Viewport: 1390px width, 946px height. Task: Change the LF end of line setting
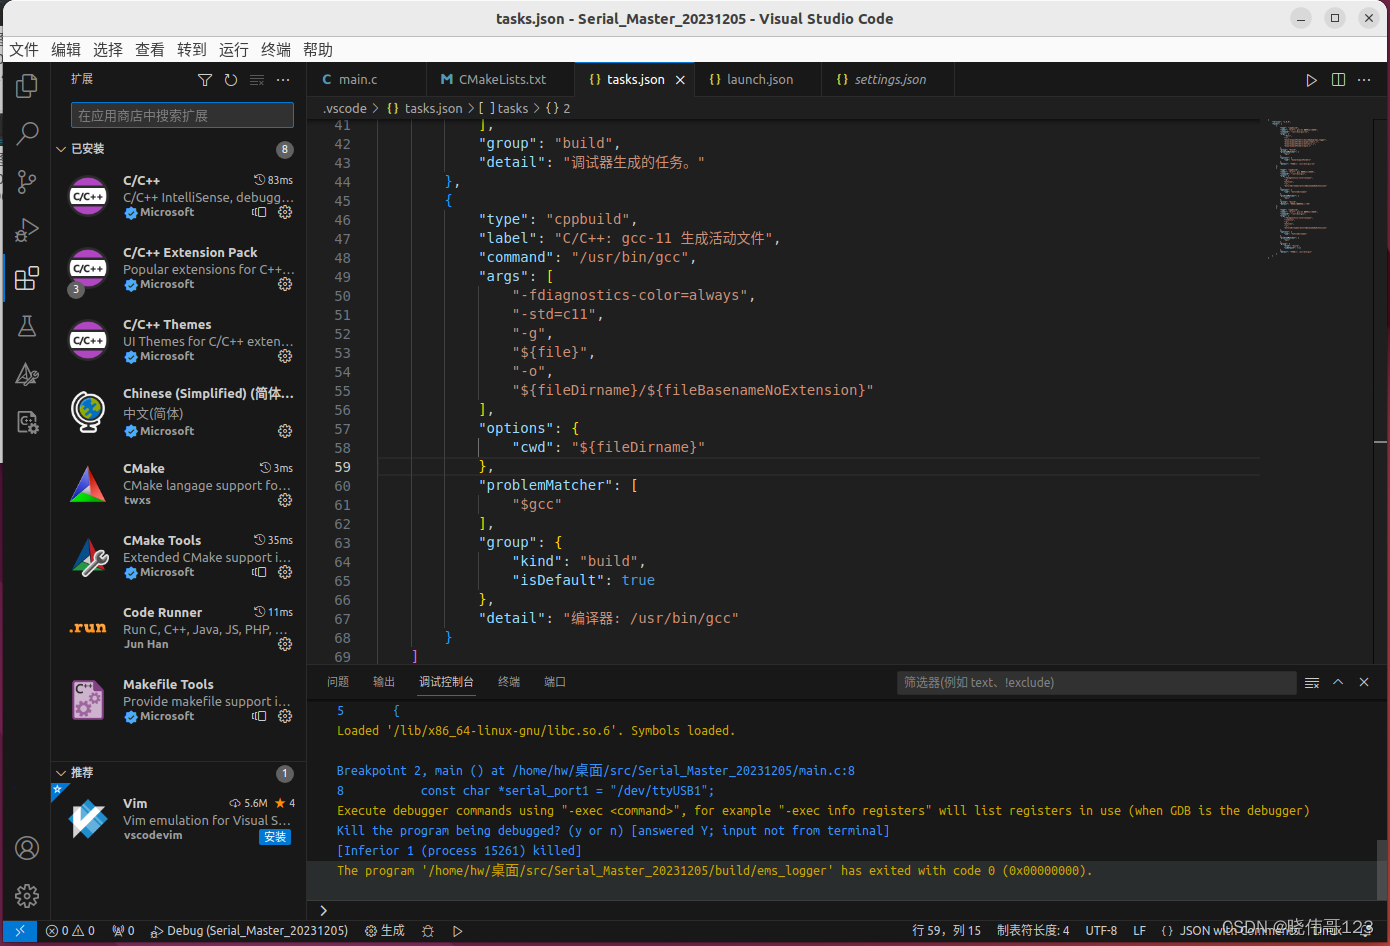pyautogui.click(x=1139, y=931)
